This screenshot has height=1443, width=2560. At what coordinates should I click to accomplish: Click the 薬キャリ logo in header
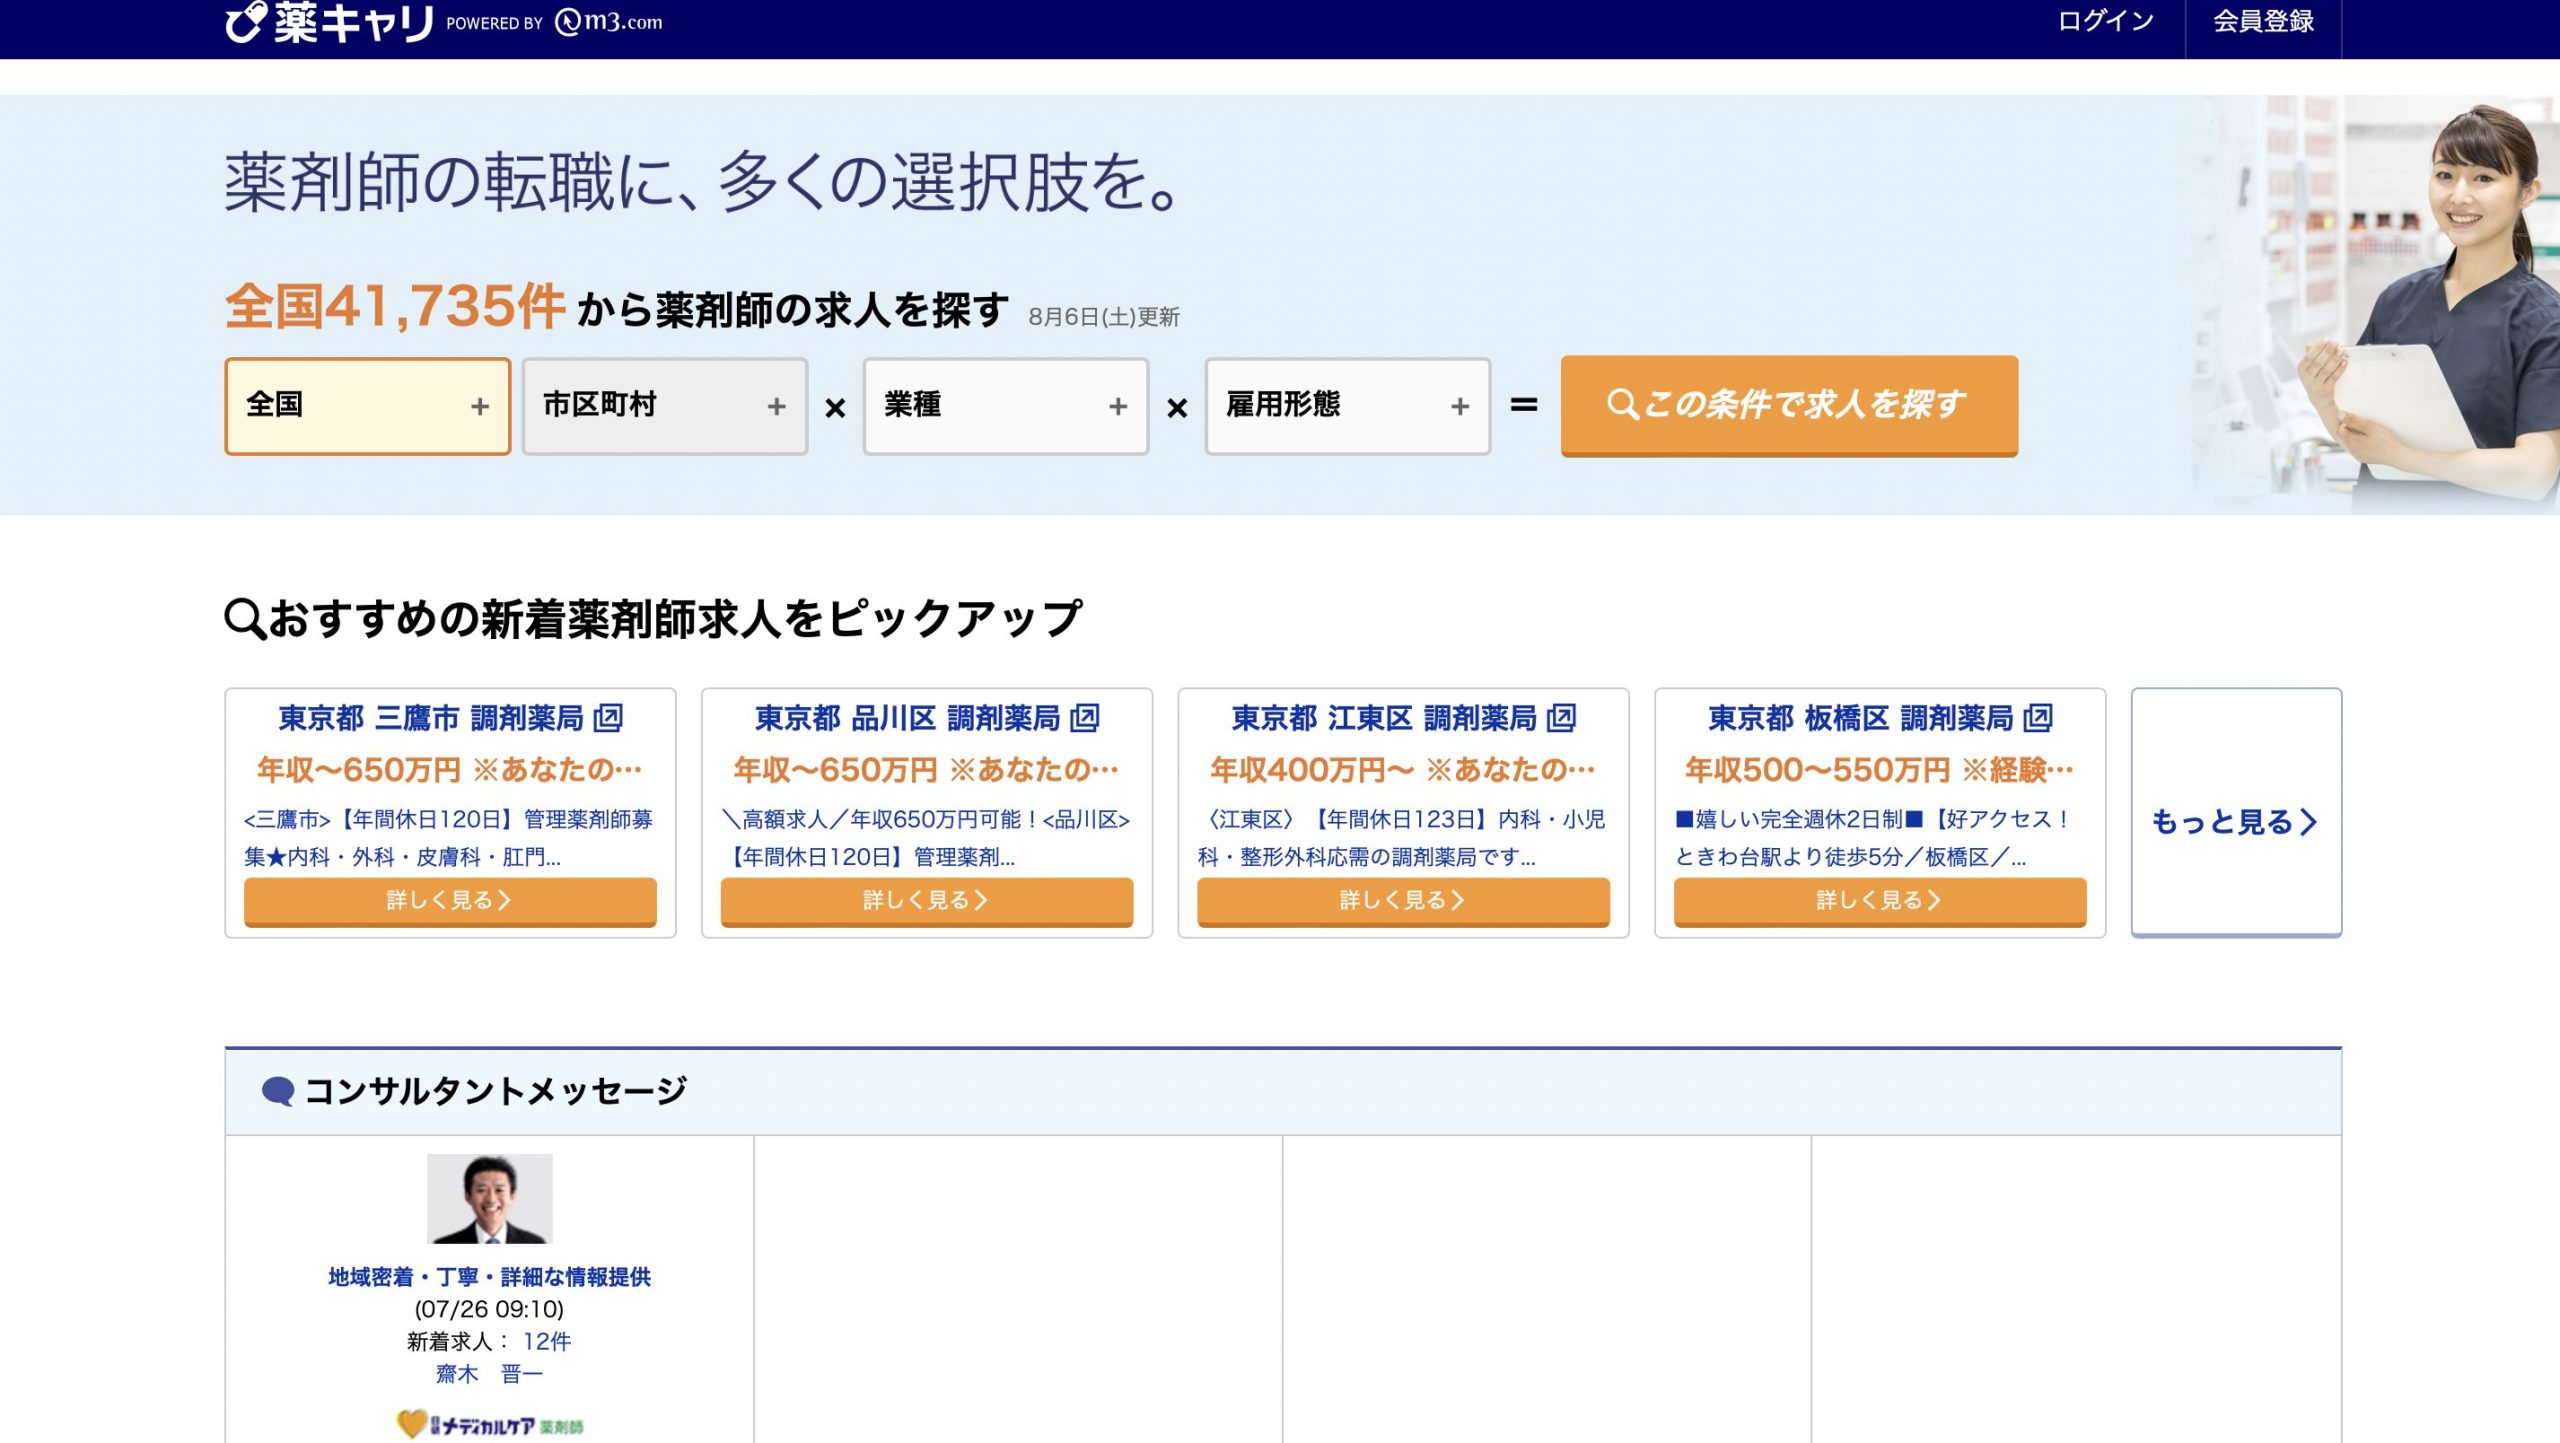pos(329,22)
